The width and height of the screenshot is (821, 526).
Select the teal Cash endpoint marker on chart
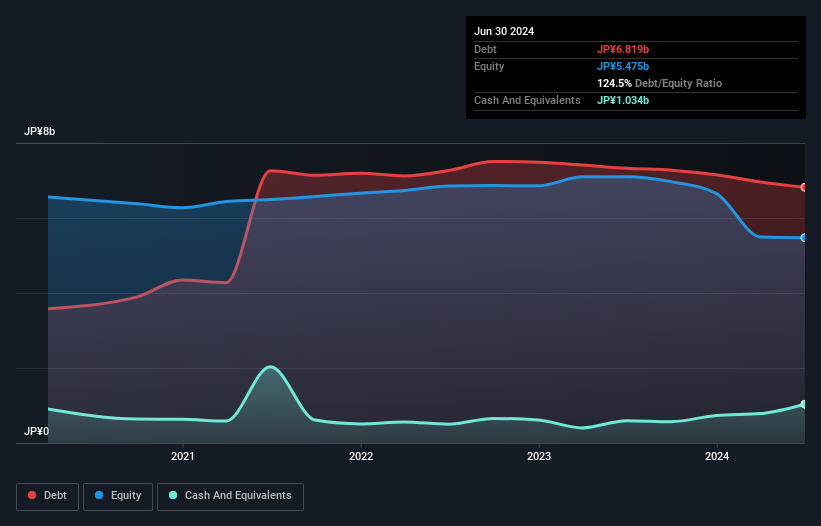point(804,404)
